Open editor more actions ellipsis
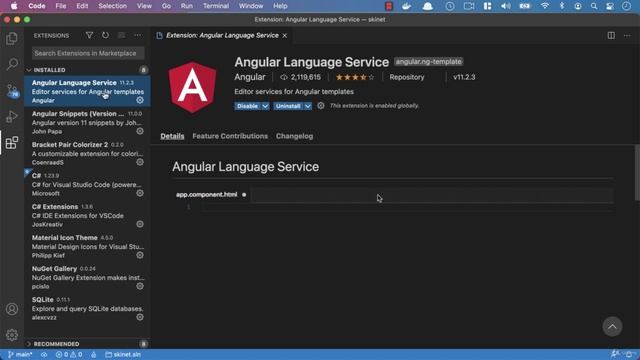The width and height of the screenshot is (640, 360). click(x=627, y=36)
